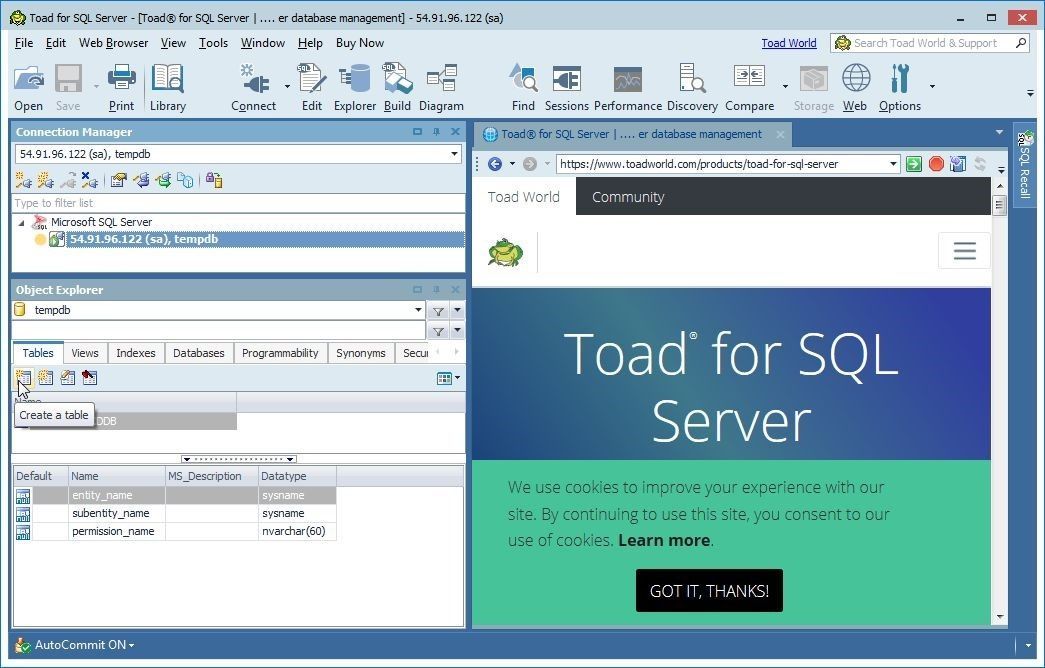
Task: Click the alter table pencil icon in Object Explorer
Action: [x=67, y=377]
